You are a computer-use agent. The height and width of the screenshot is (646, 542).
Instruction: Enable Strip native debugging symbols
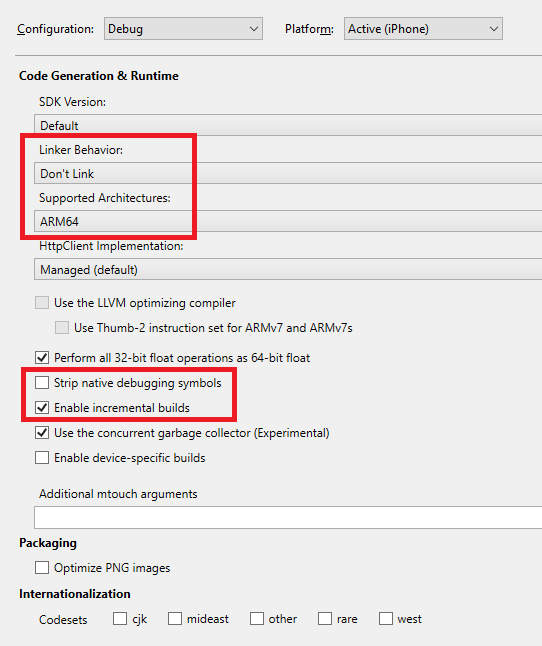[42, 383]
